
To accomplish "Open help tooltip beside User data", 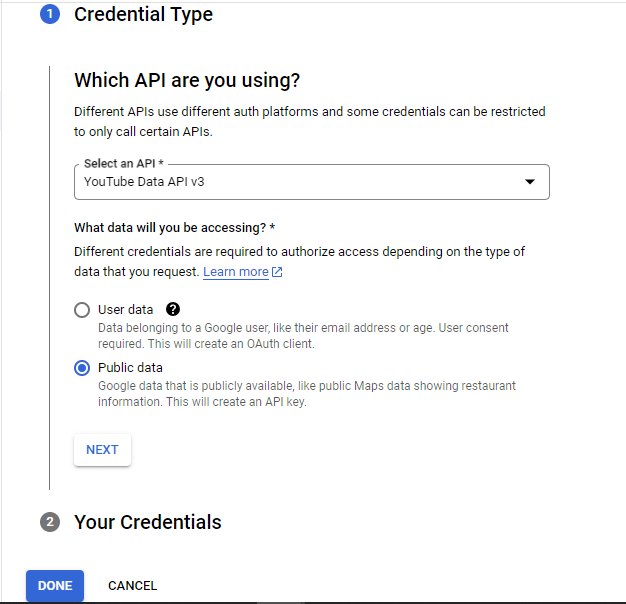I will (173, 310).
